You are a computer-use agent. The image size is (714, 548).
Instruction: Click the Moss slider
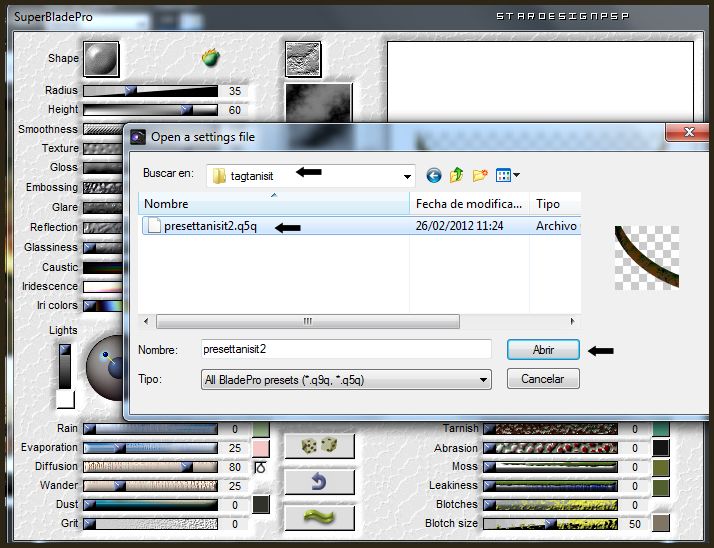pyautogui.click(x=551, y=467)
